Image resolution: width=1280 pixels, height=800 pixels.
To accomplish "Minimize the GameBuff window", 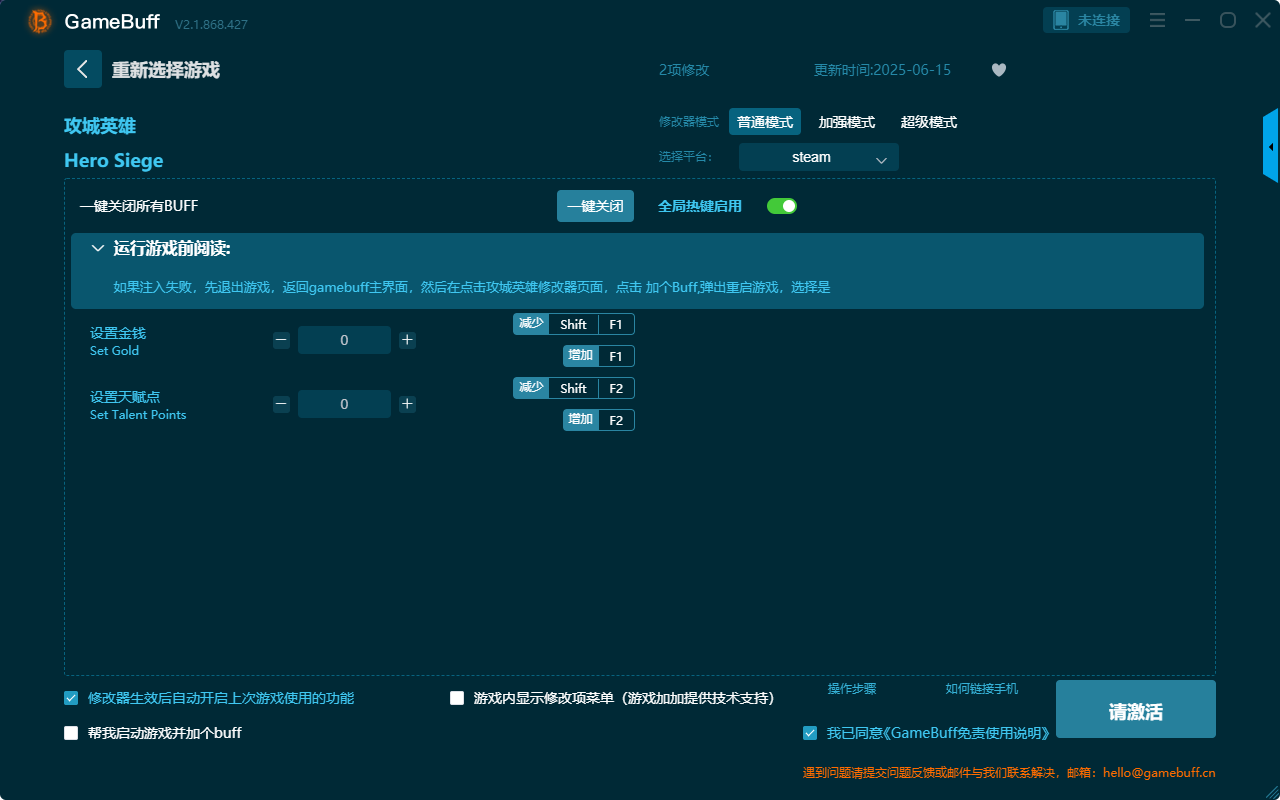I will (1192, 20).
